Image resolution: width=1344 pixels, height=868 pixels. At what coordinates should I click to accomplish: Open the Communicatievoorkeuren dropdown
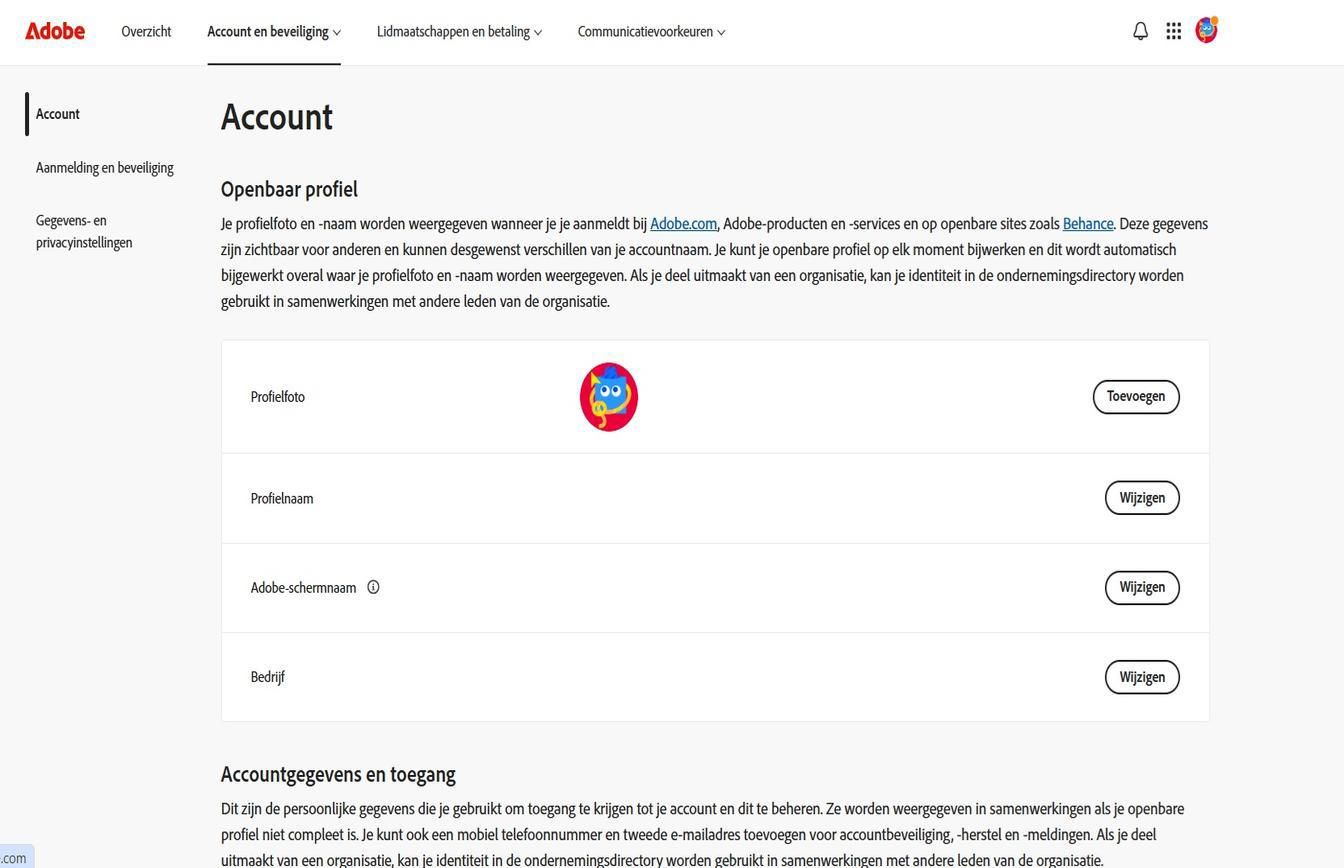(651, 31)
